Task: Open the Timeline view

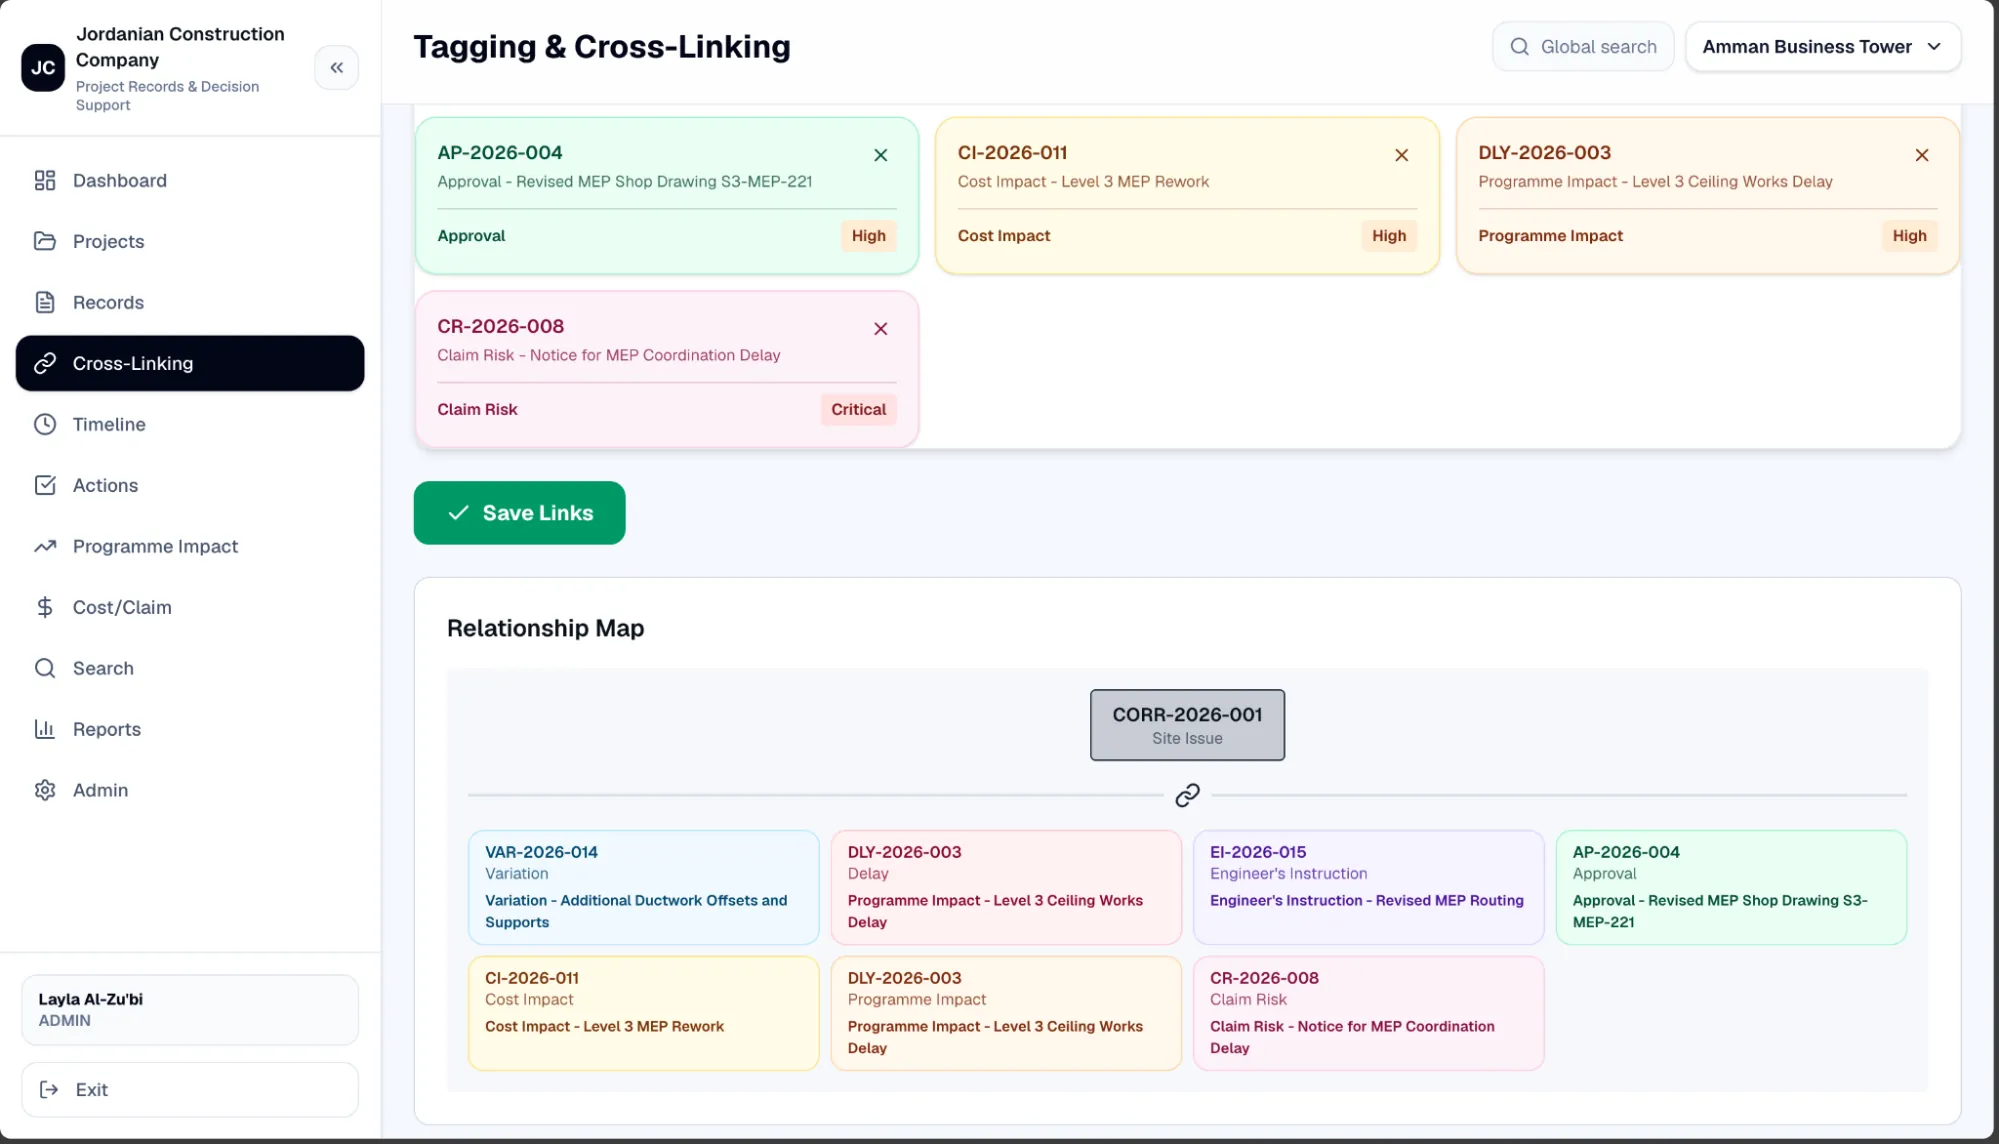Action: 190,424
